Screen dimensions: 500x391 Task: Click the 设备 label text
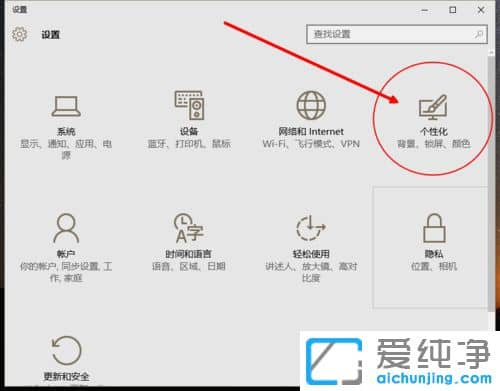[189, 131]
